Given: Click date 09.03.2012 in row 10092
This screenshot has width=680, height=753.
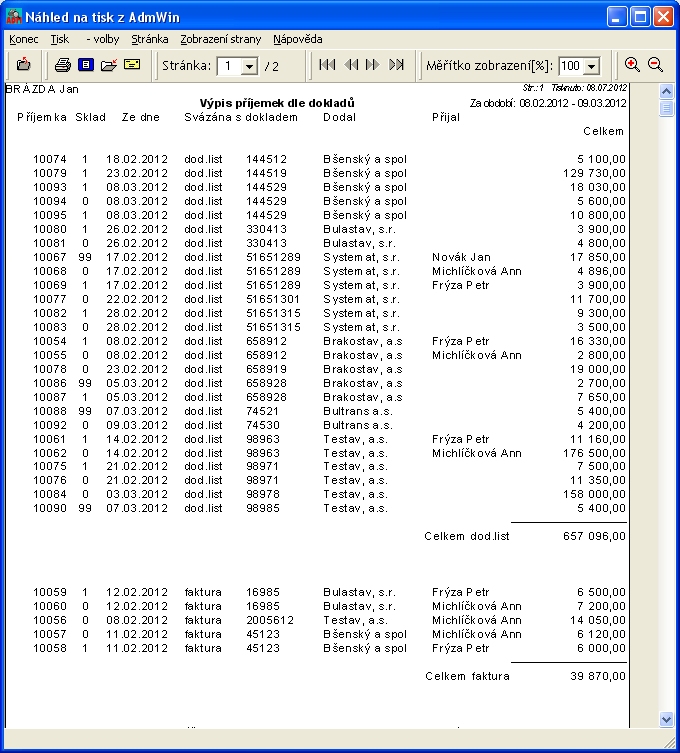Looking at the screenshot, I should click(x=137, y=425).
